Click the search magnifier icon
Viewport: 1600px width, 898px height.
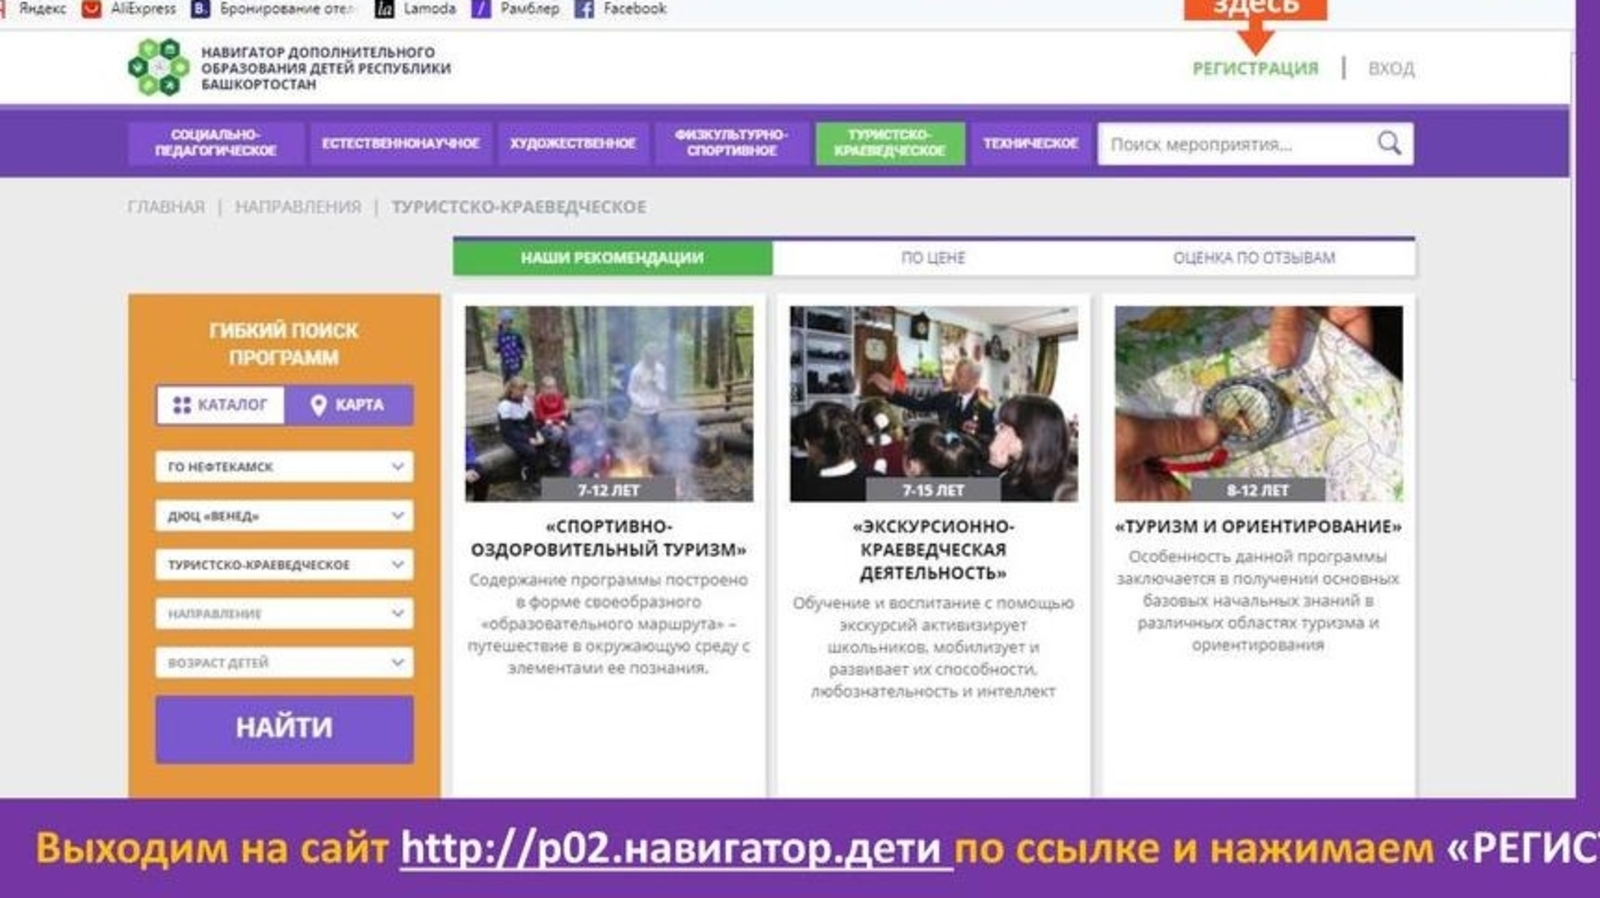1388,143
